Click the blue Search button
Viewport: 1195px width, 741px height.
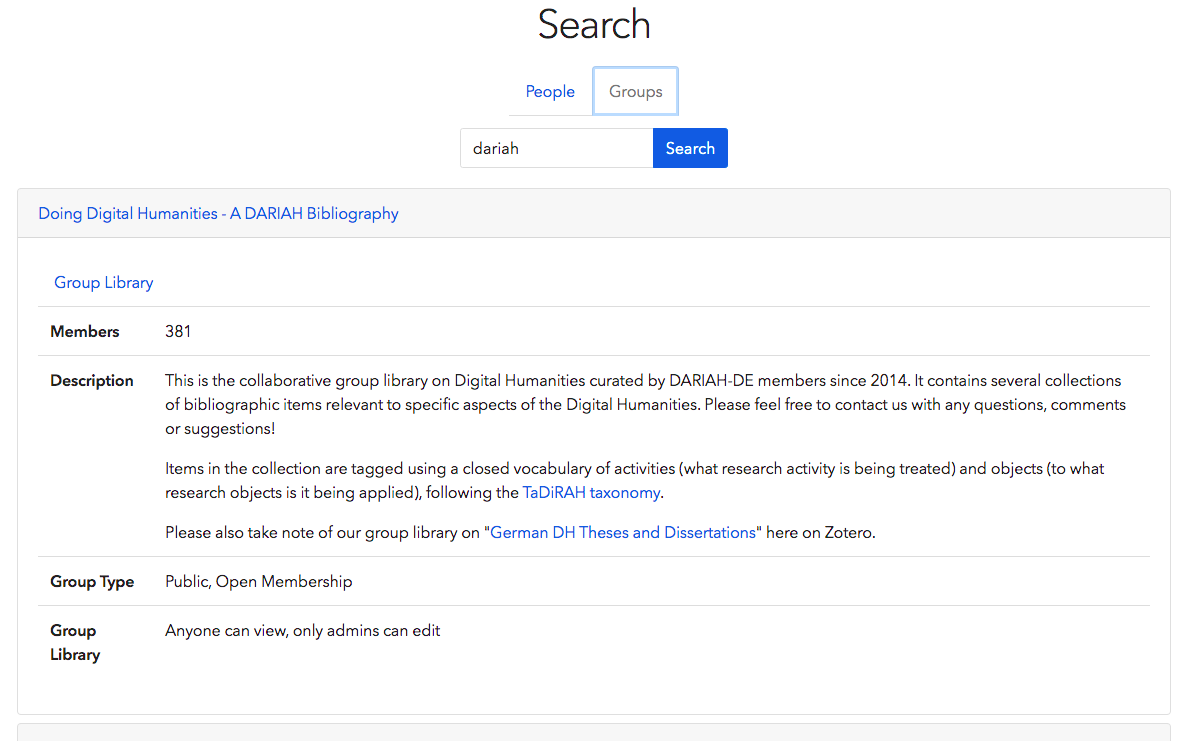pyautogui.click(x=690, y=148)
